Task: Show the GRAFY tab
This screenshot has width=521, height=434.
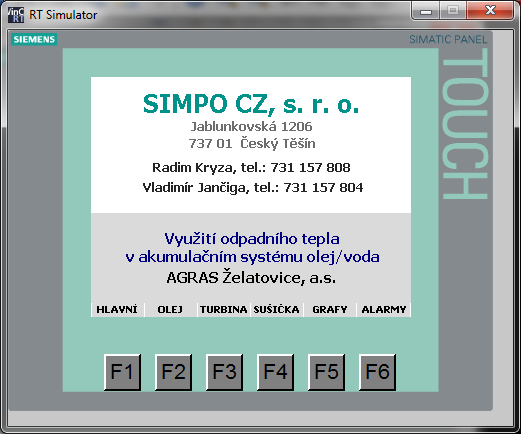Action: [330, 310]
